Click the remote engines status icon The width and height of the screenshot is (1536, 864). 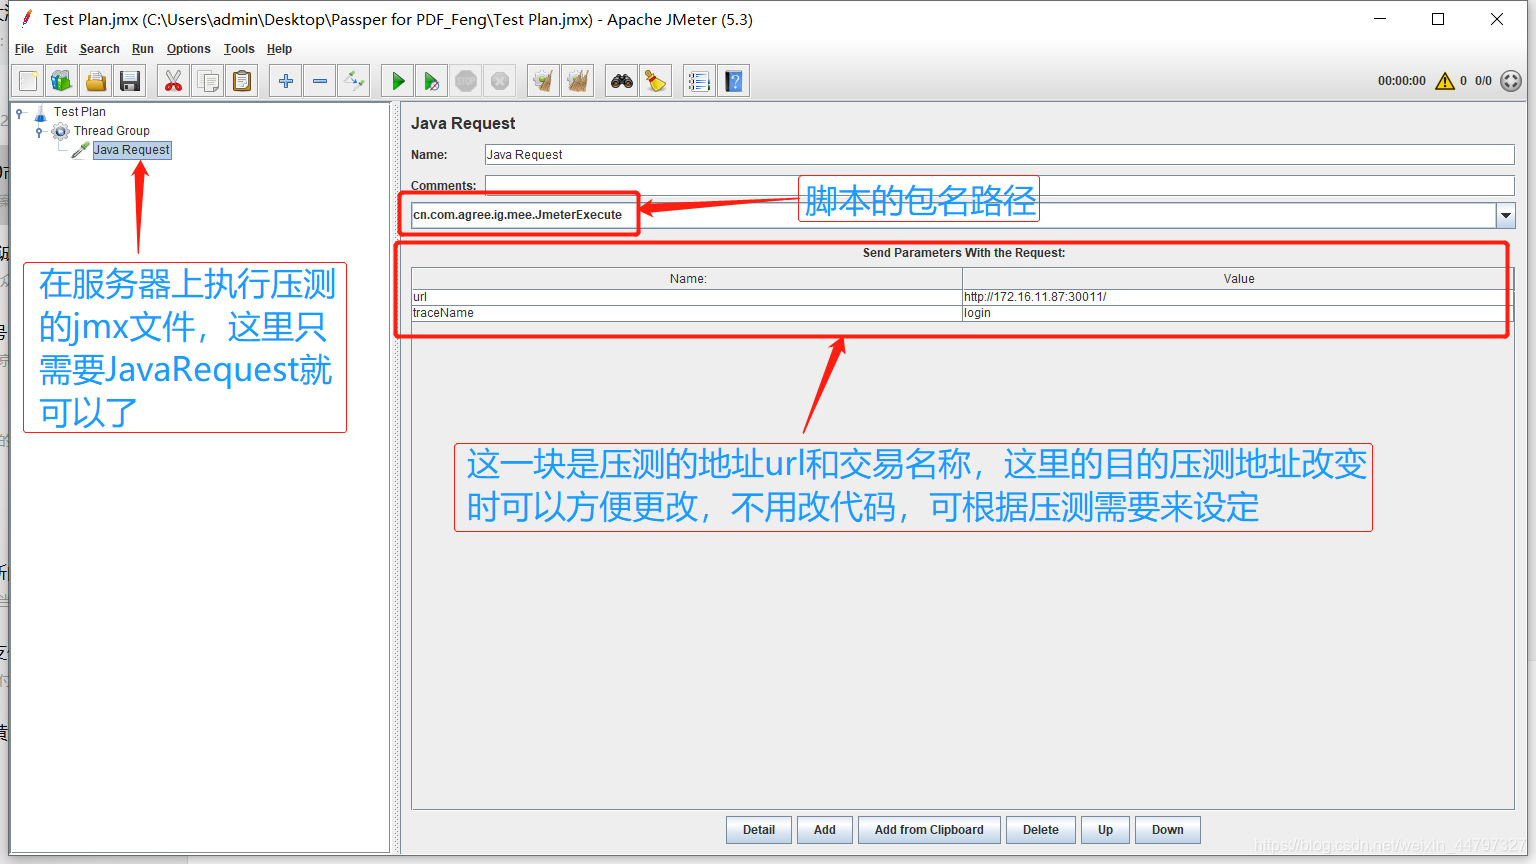point(1511,81)
